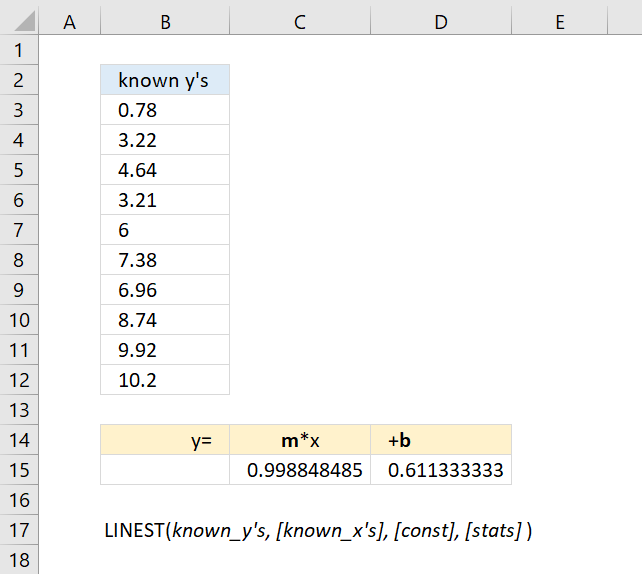Click the cell with value 6
The height and width of the screenshot is (574, 642).
(165, 230)
